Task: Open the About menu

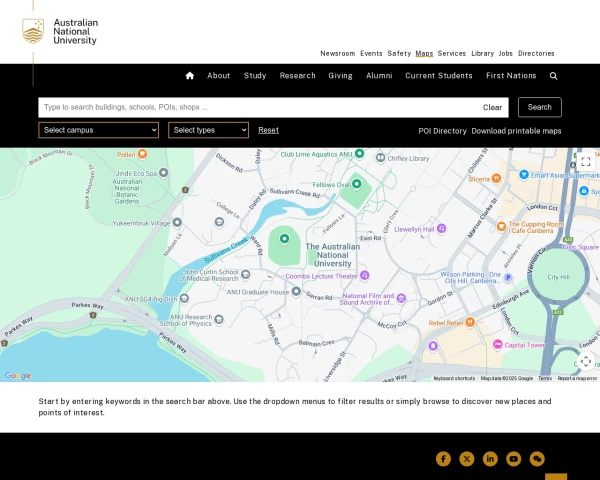Action: coord(218,76)
